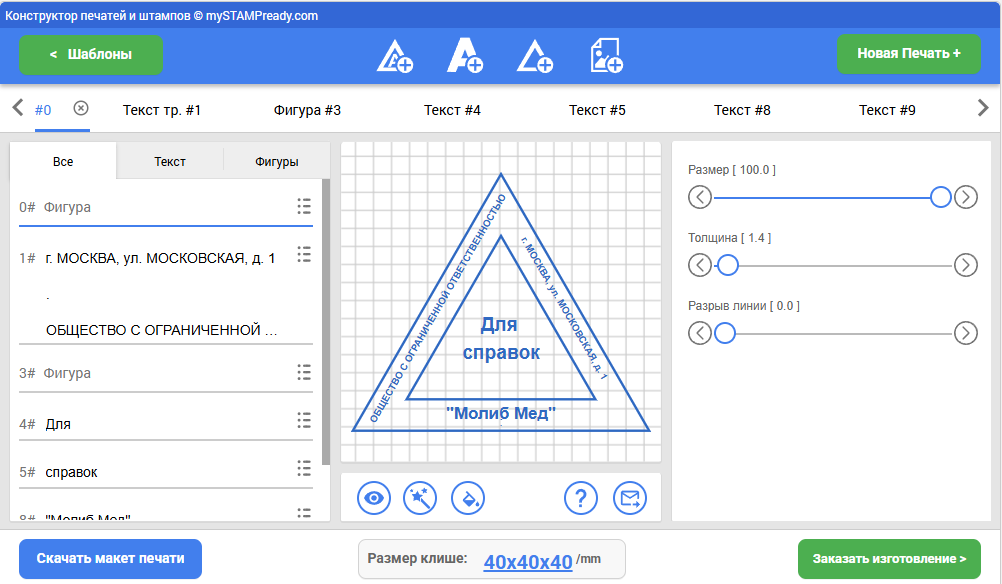Switch to Текст #5 tab

(597, 110)
